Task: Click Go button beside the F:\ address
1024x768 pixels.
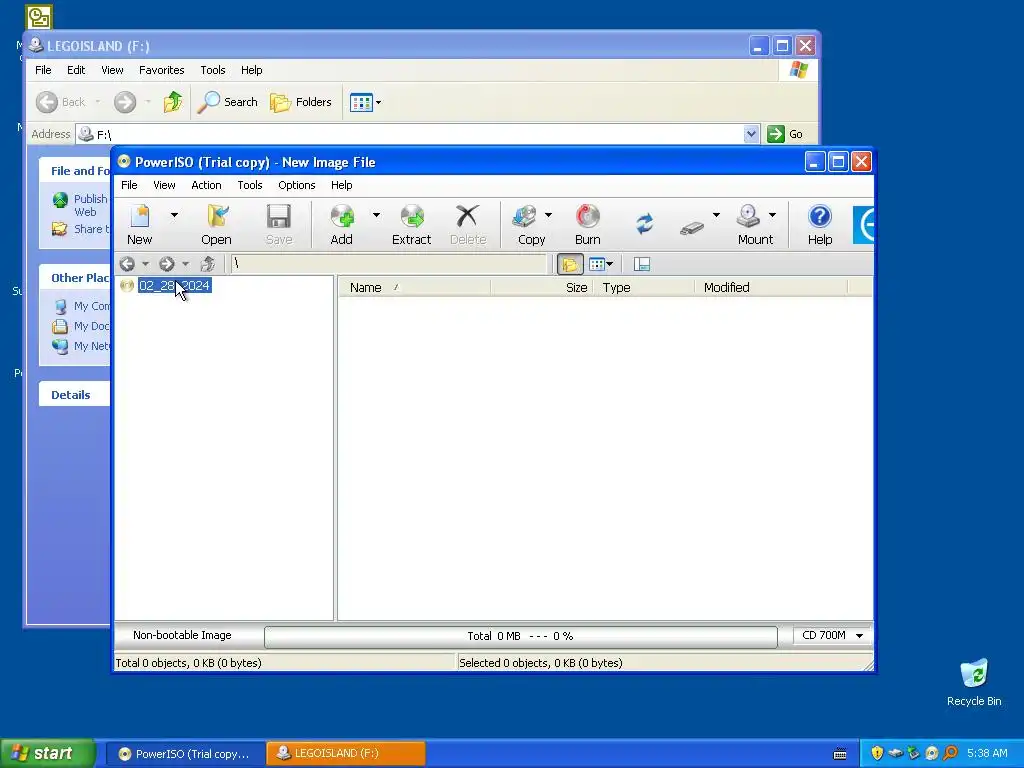Action: coord(785,134)
